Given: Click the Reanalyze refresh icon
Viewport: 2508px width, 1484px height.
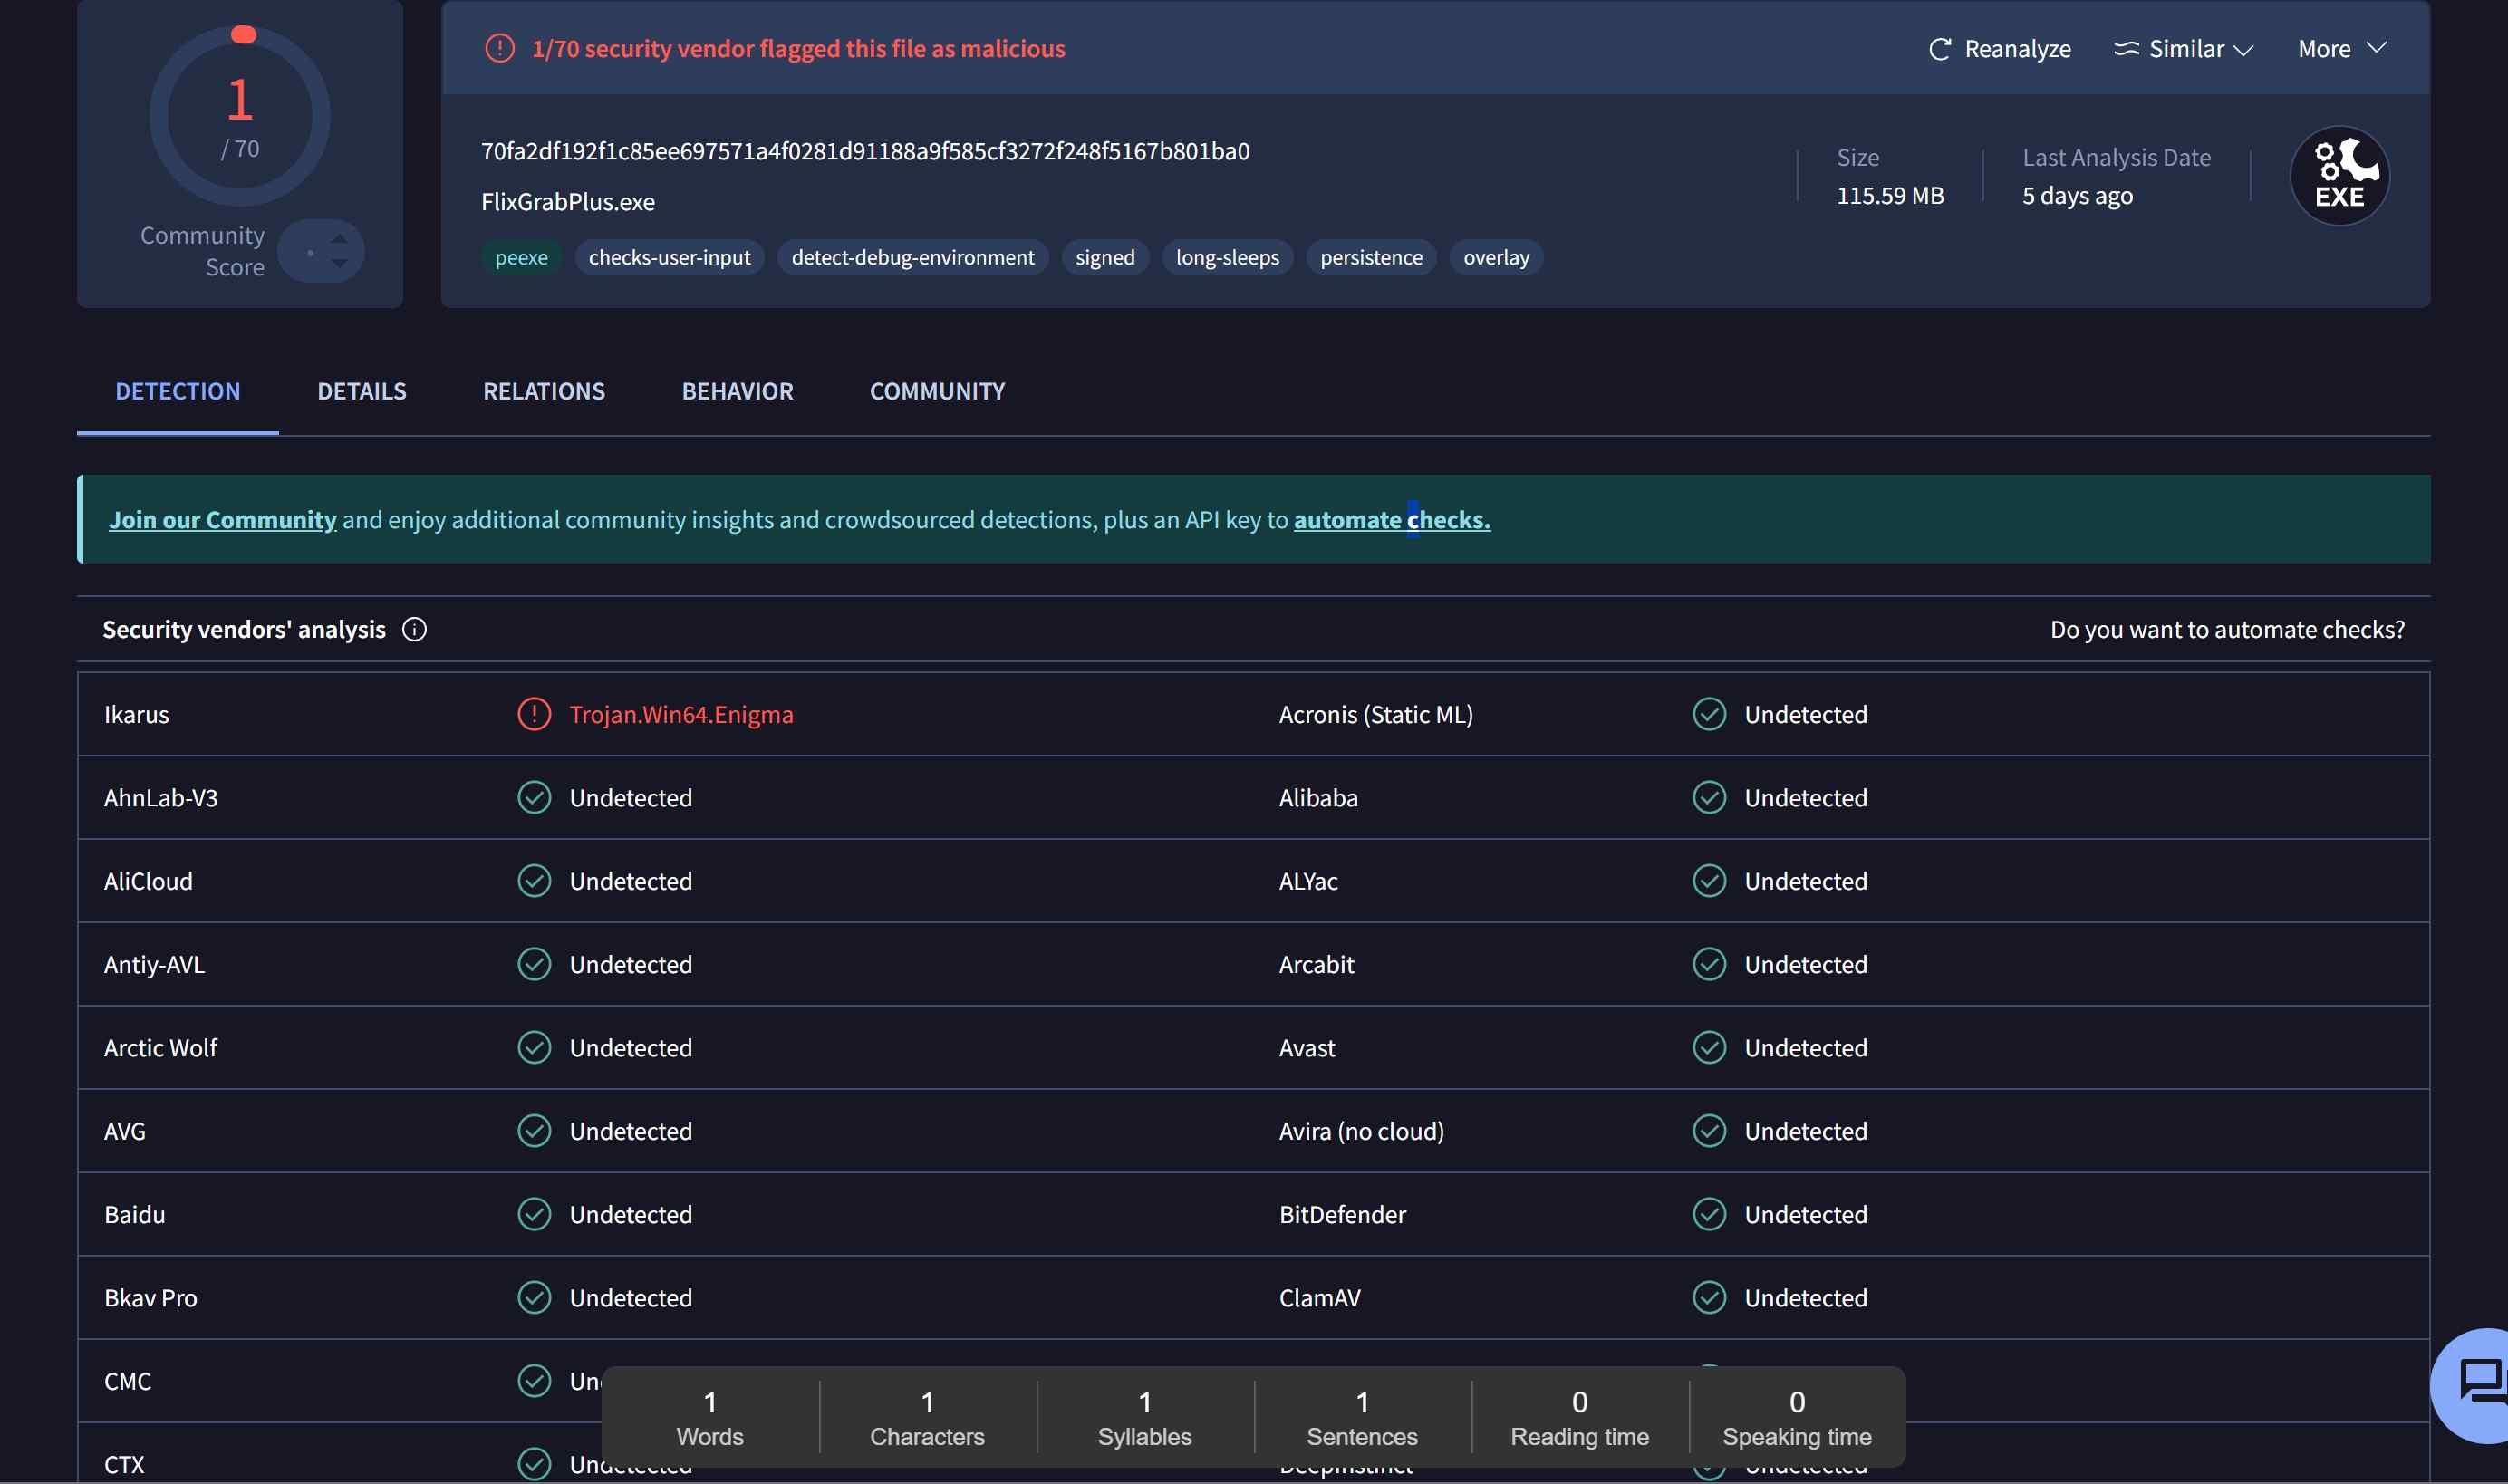Looking at the screenshot, I should coord(1939,49).
